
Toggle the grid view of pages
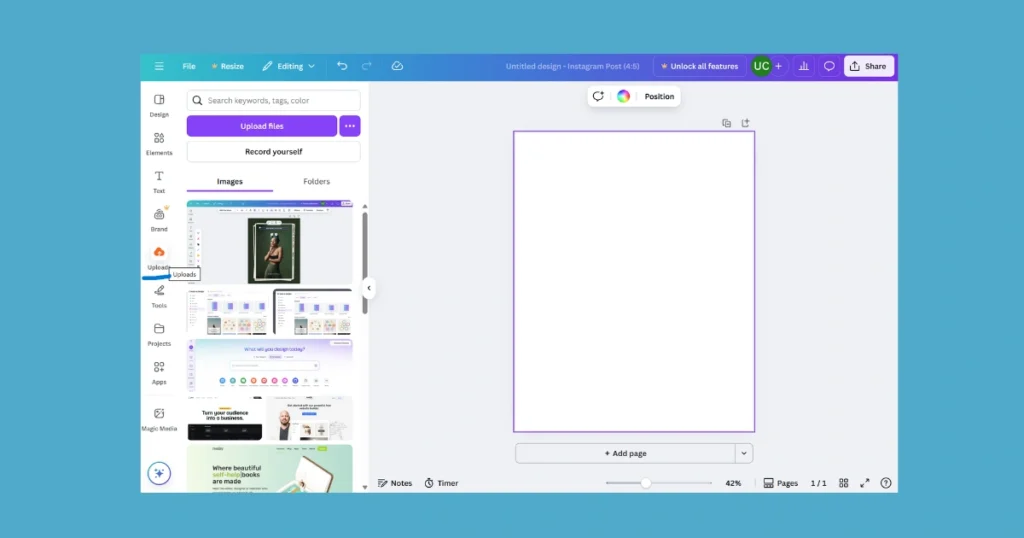844,483
